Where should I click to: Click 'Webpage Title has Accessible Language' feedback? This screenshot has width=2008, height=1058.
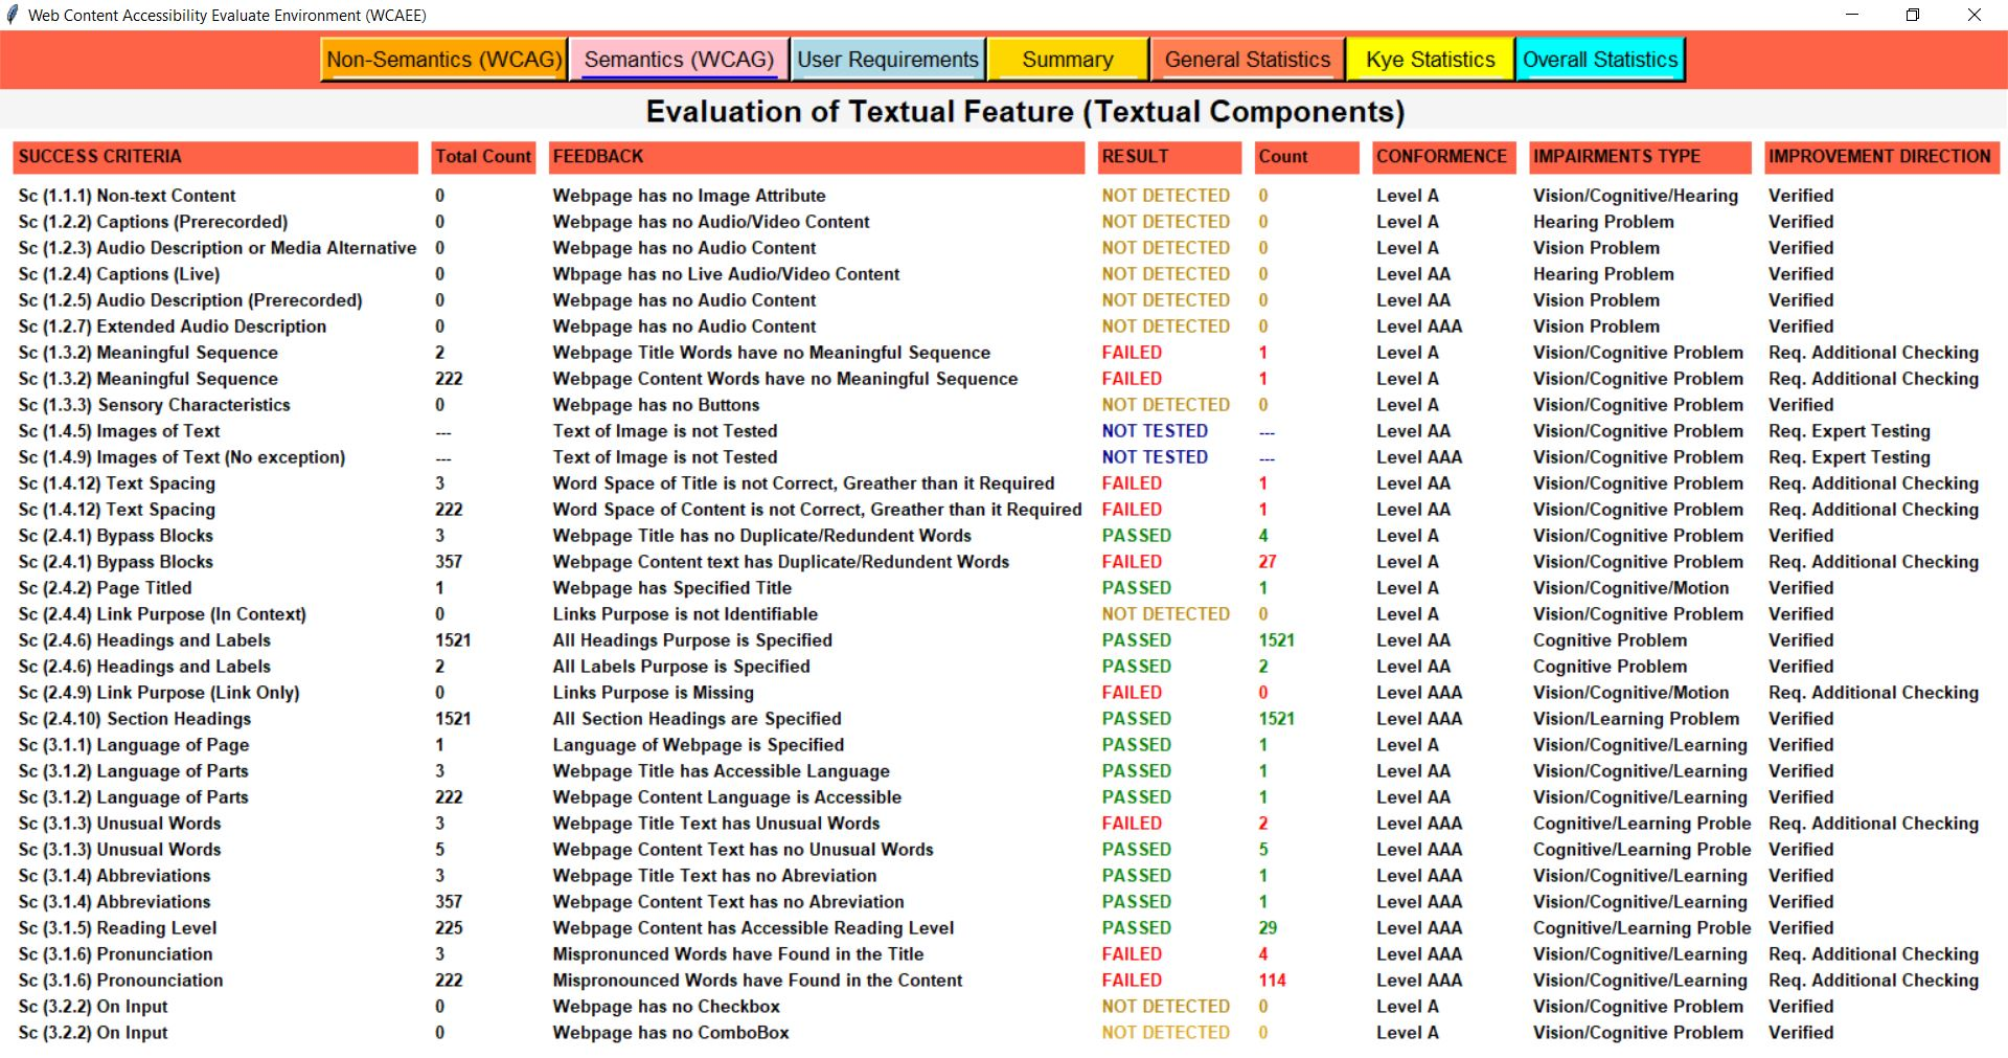[721, 771]
